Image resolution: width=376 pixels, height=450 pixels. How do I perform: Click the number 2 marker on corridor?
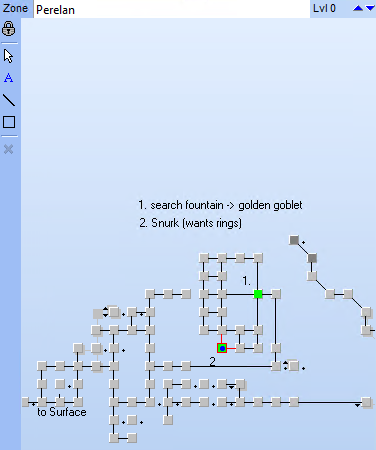coord(212,361)
